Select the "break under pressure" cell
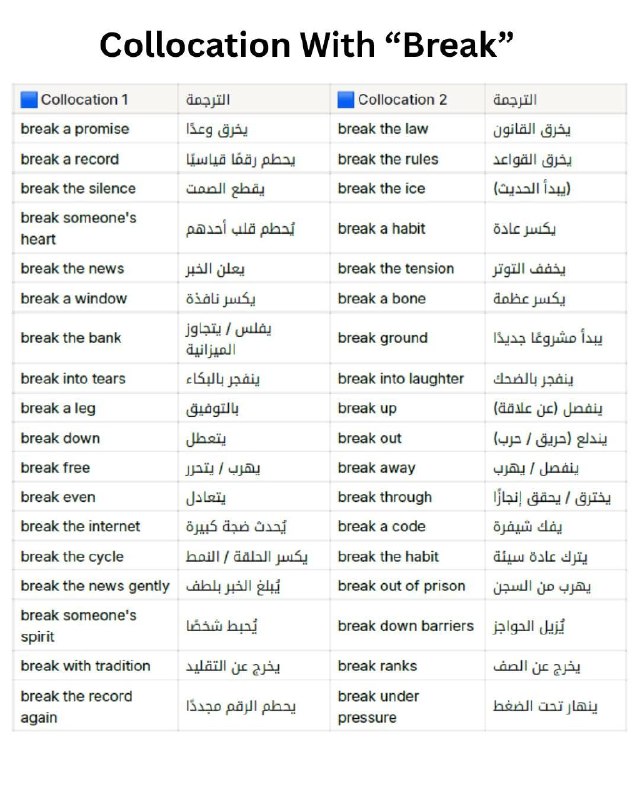 tap(407, 706)
